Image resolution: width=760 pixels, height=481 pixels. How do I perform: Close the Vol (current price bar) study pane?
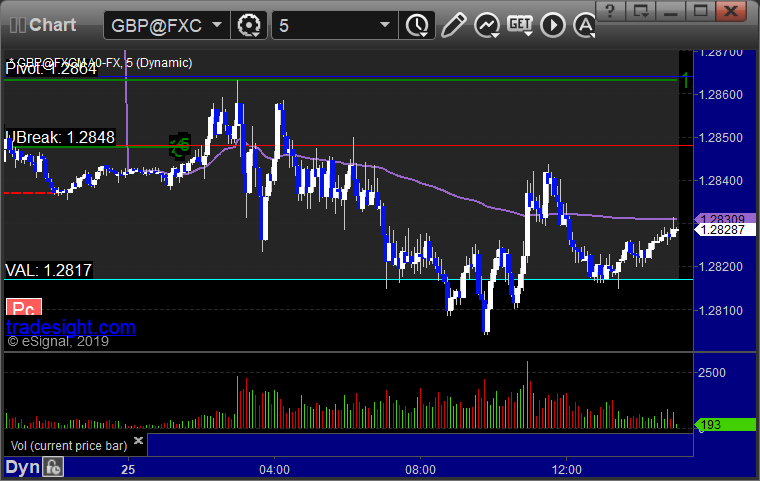pyautogui.click(x=138, y=440)
